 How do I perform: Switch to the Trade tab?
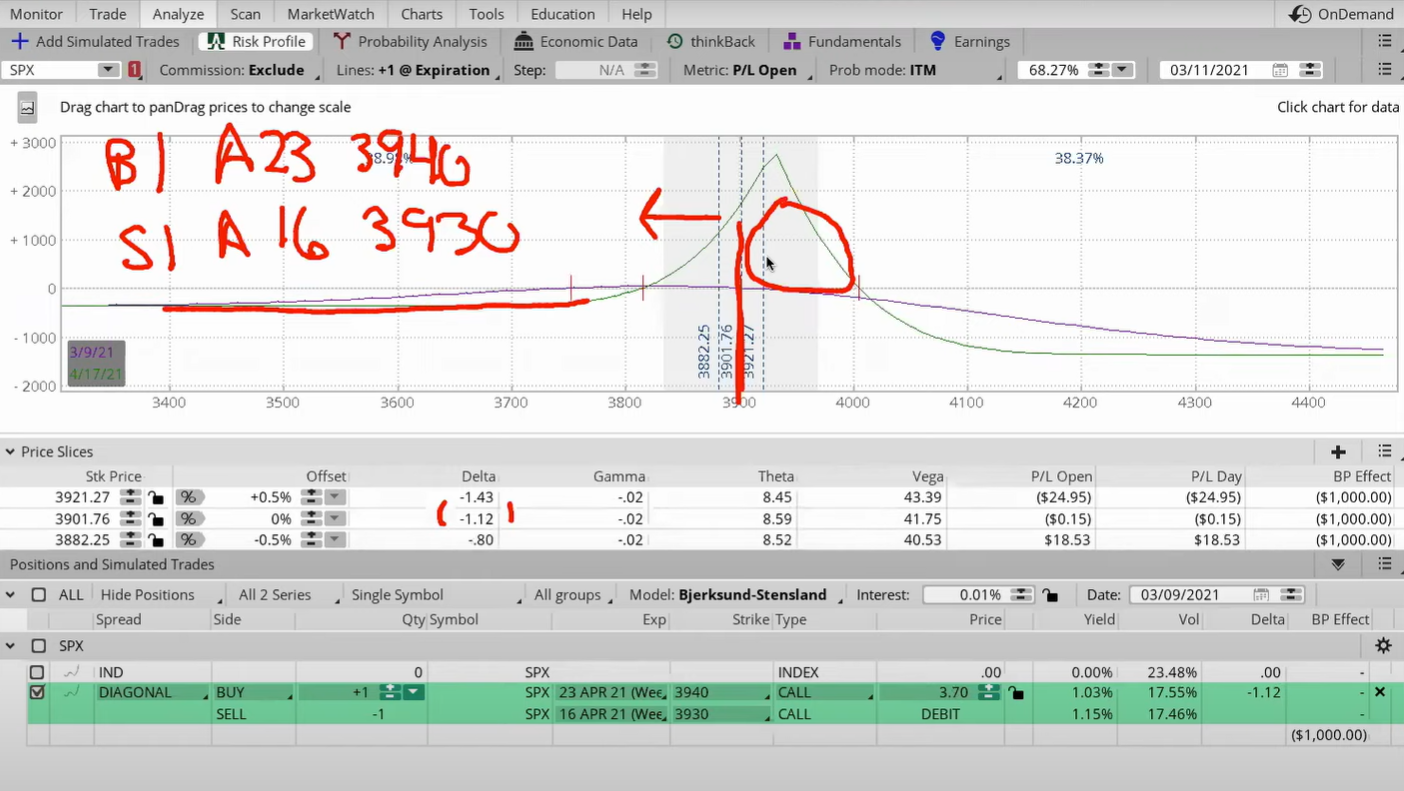click(x=107, y=14)
